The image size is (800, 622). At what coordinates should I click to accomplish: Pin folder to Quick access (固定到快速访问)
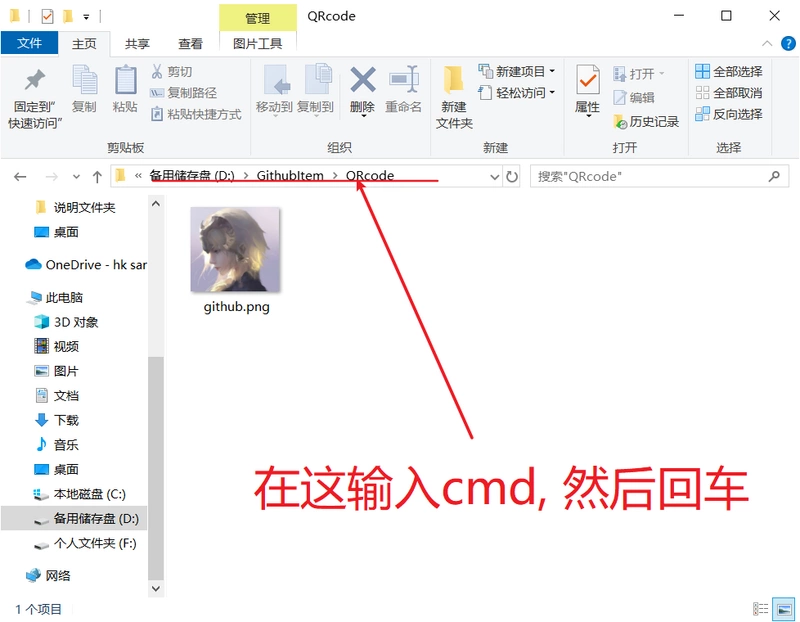point(35,96)
